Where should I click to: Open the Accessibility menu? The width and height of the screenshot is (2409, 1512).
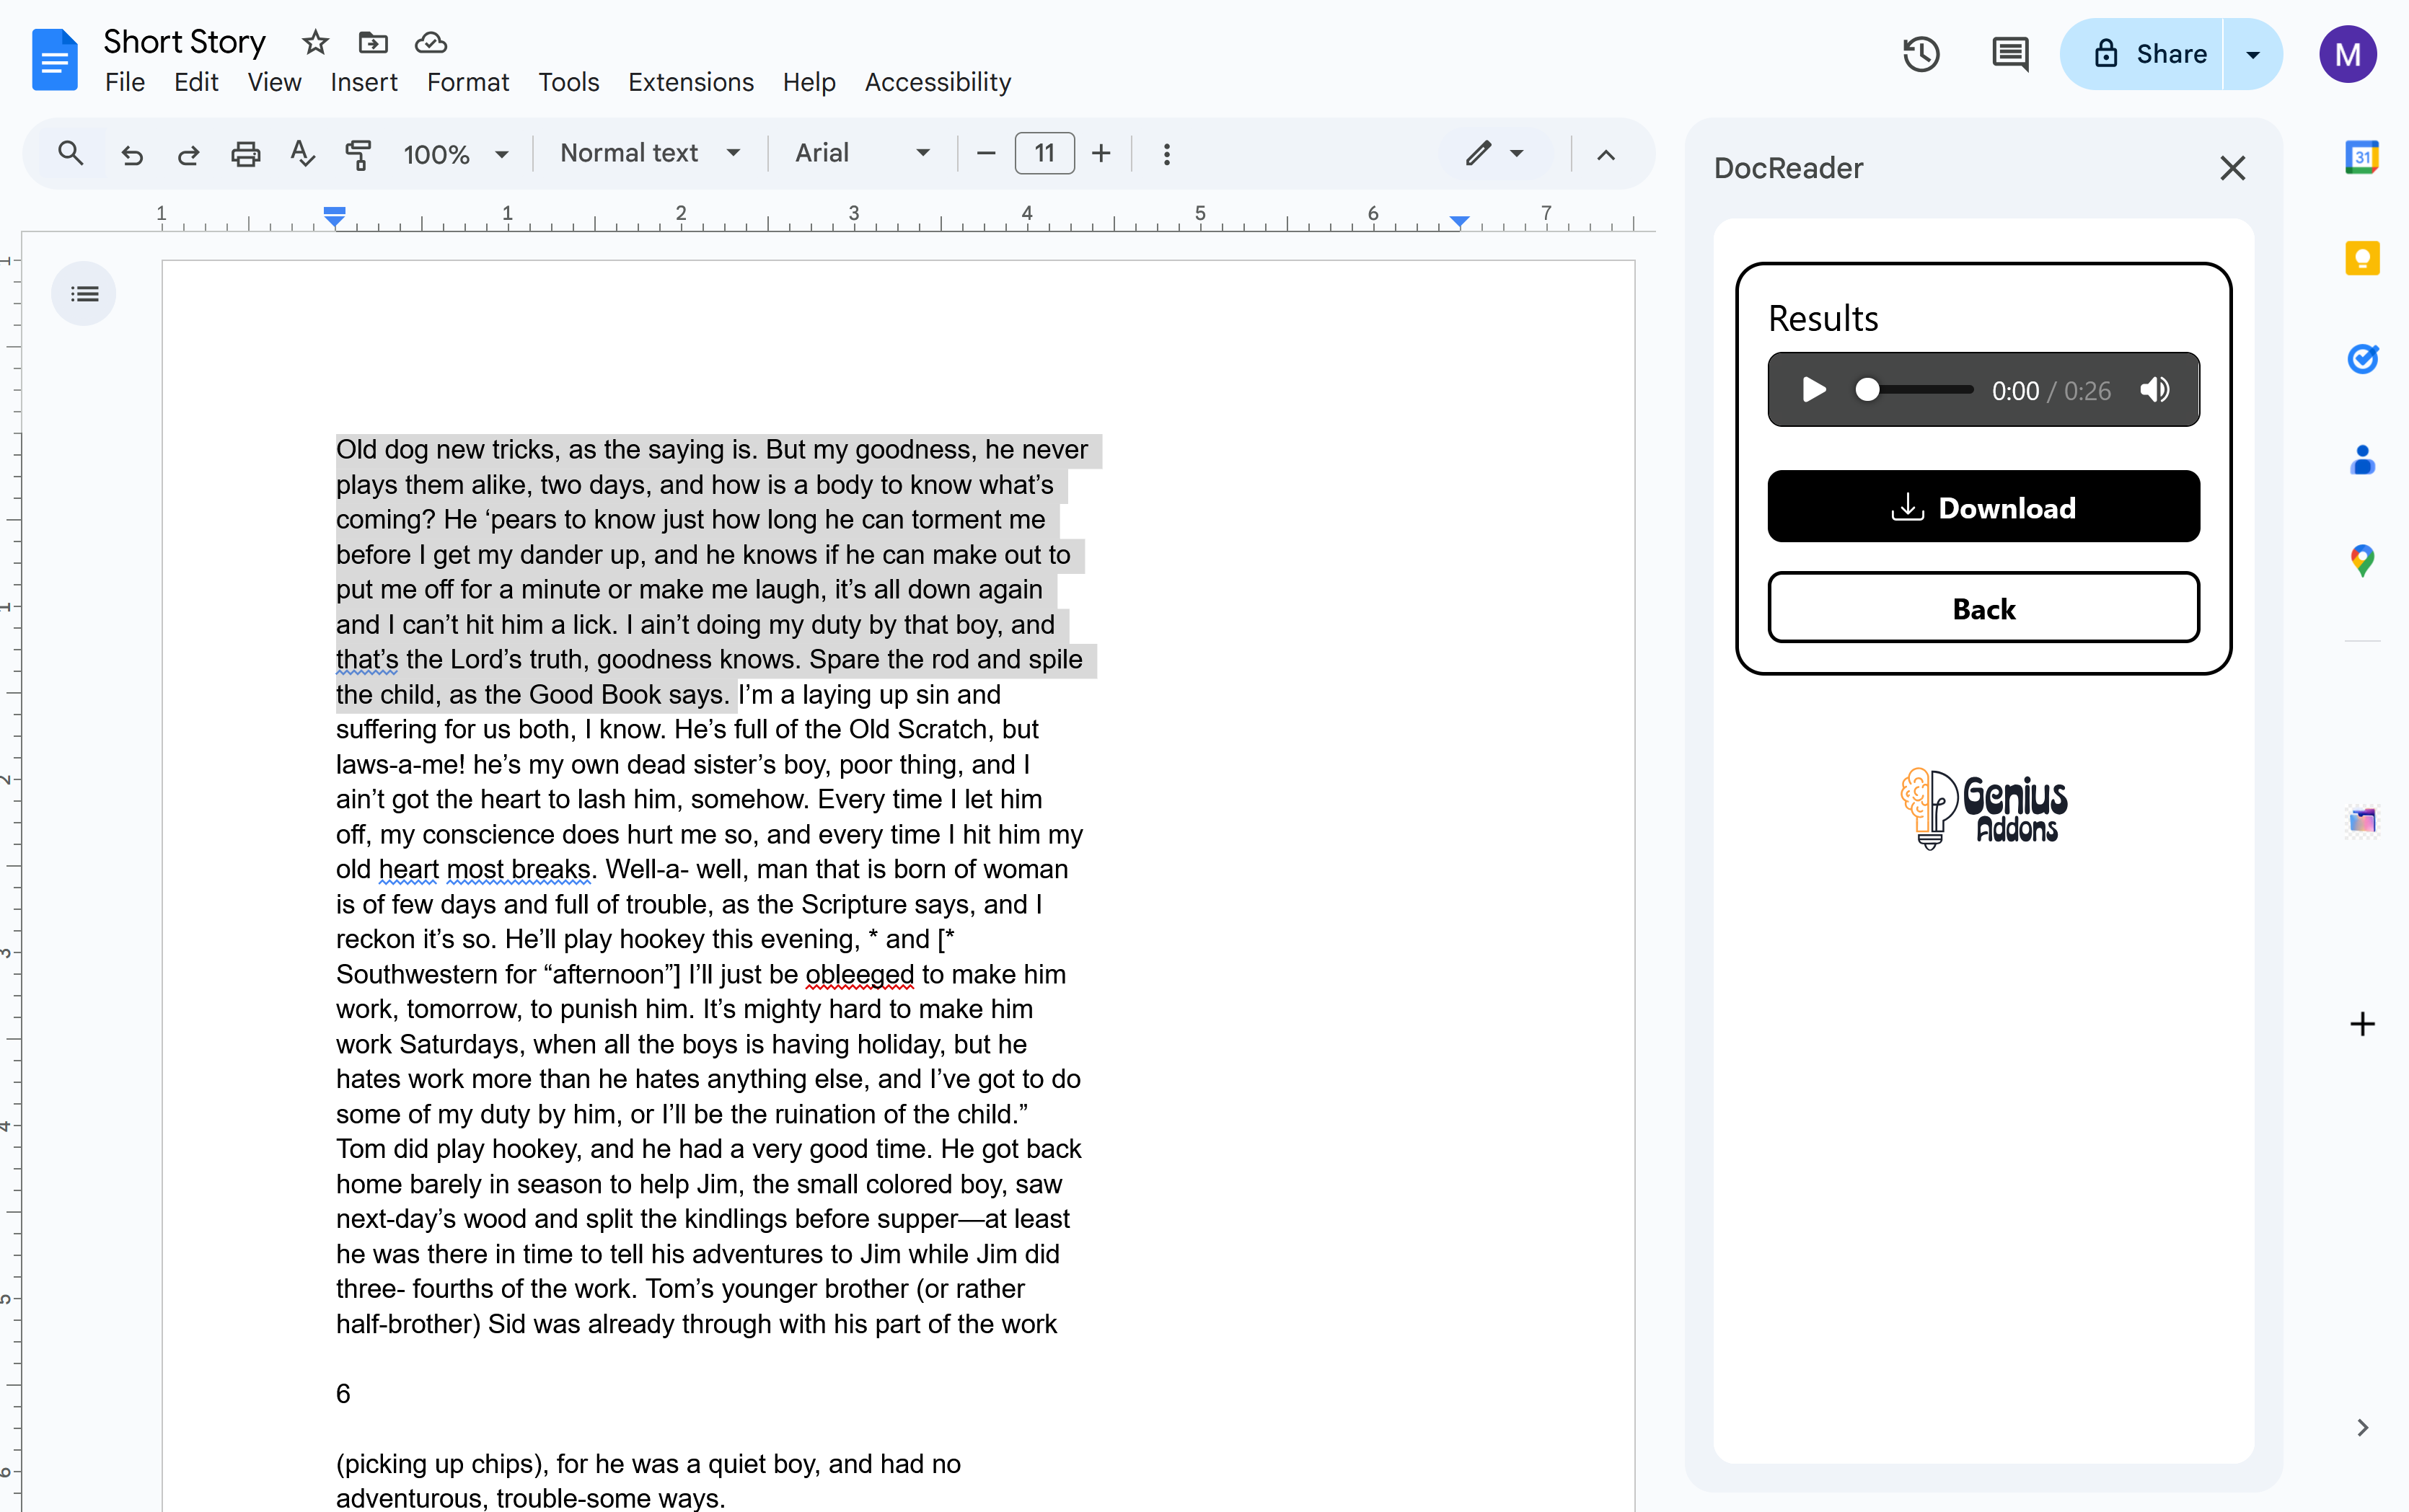point(938,82)
